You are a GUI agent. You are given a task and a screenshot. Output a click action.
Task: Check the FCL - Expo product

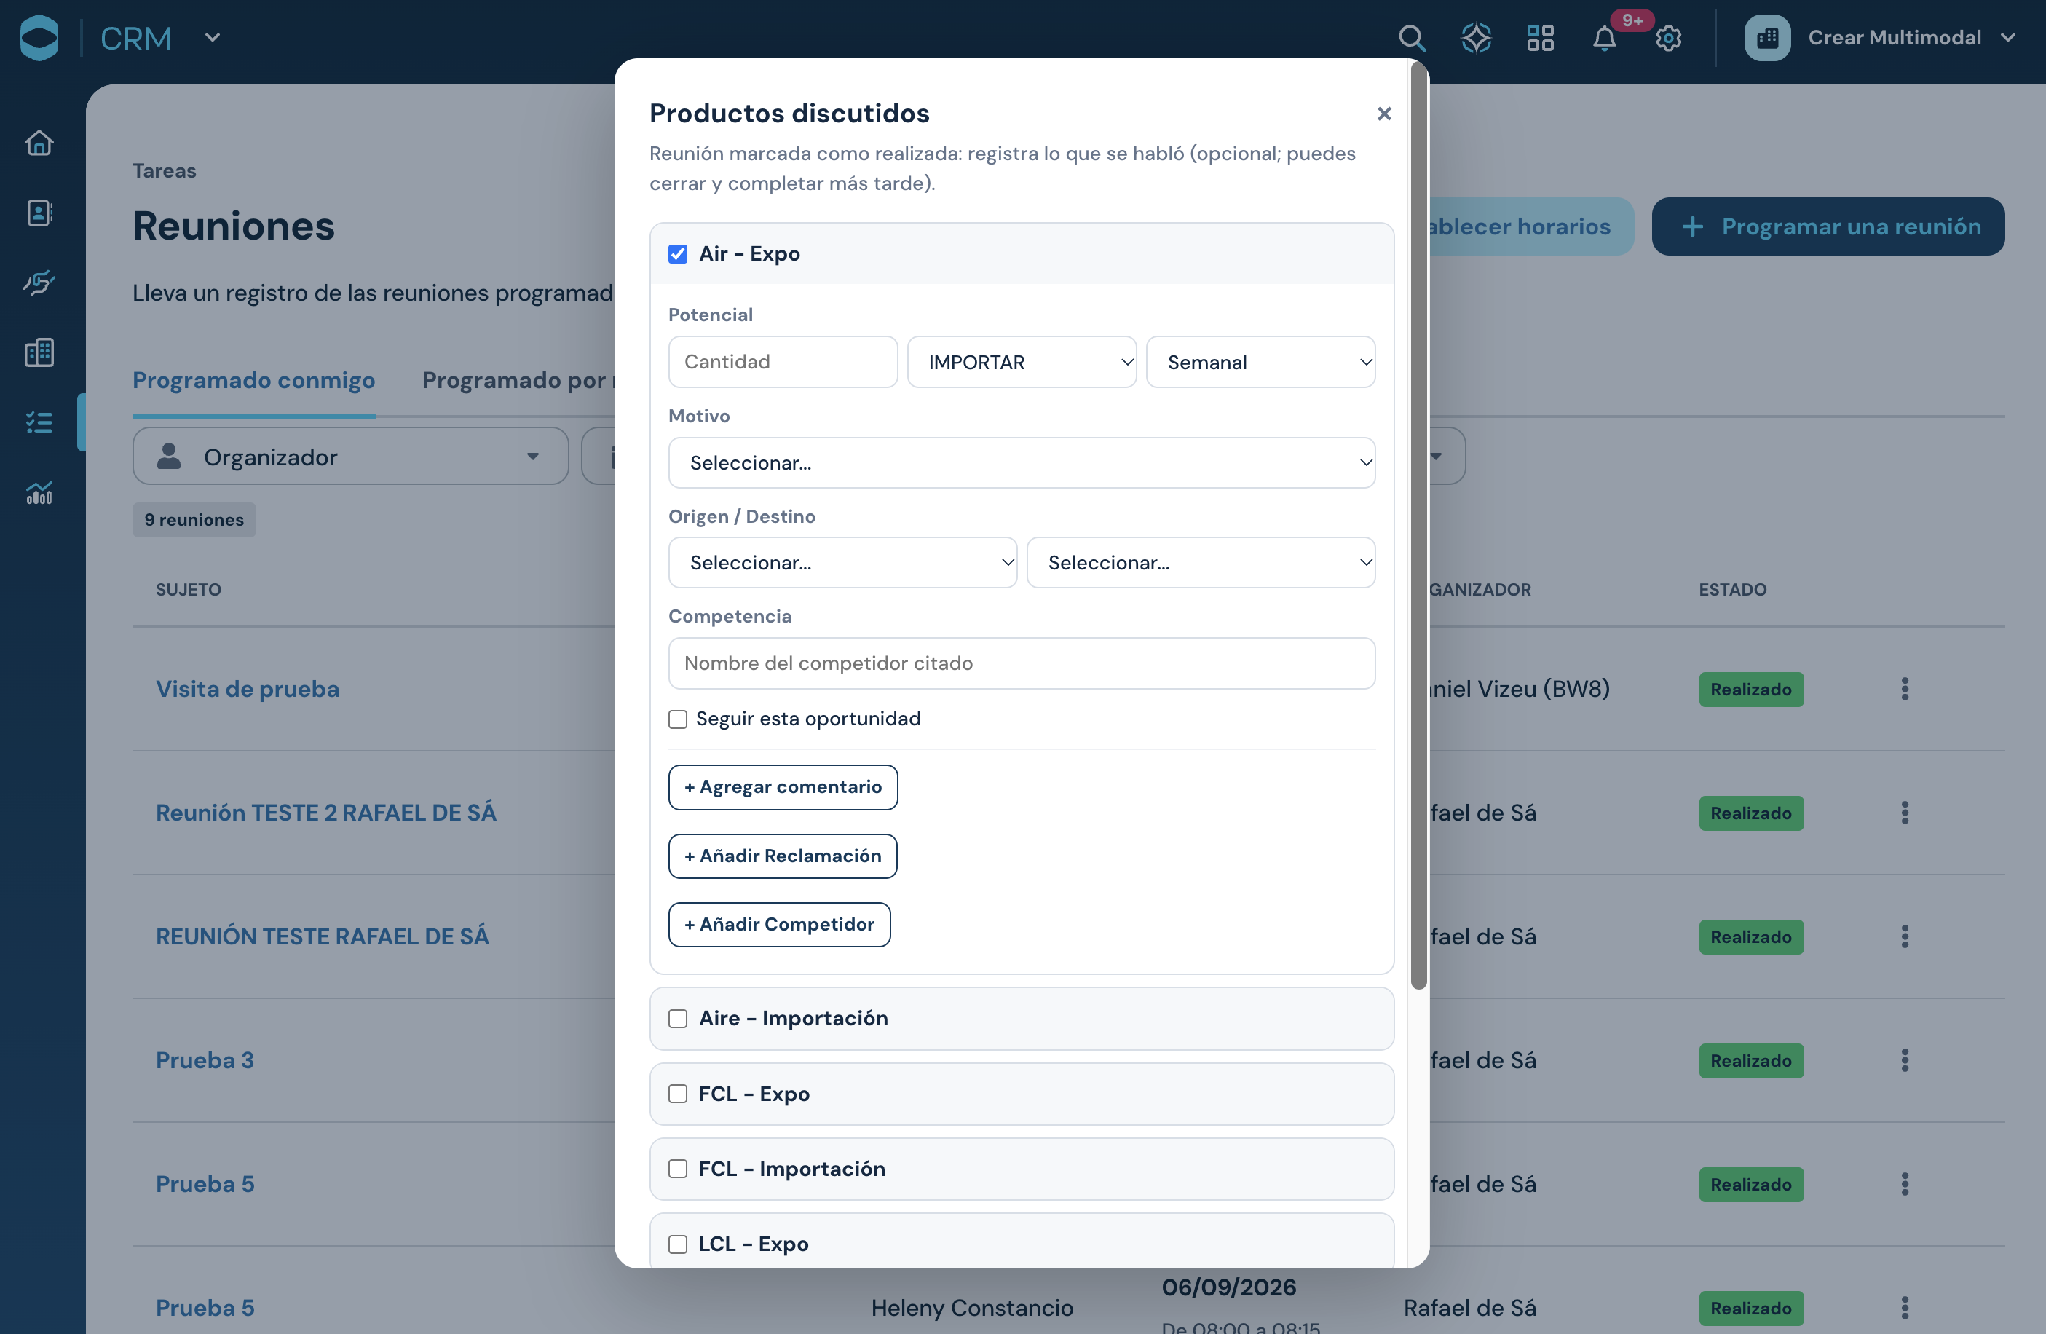(x=678, y=1094)
